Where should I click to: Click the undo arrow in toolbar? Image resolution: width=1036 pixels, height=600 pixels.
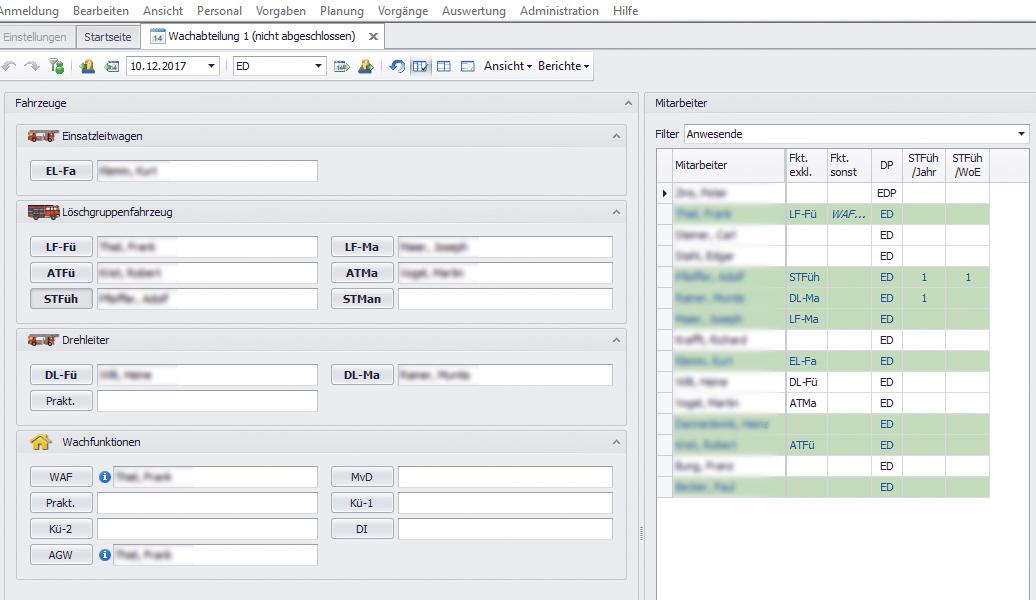pos(9,66)
